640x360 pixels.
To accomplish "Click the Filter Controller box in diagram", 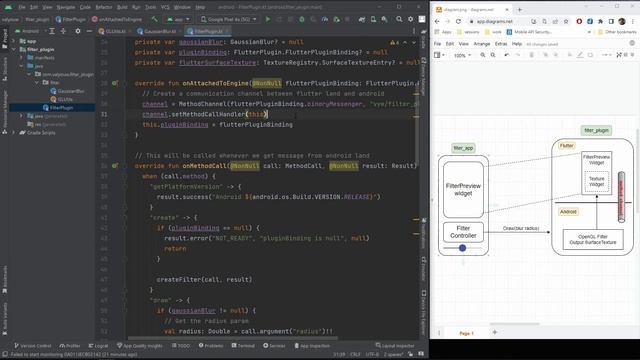I will click(x=463, y=232).
